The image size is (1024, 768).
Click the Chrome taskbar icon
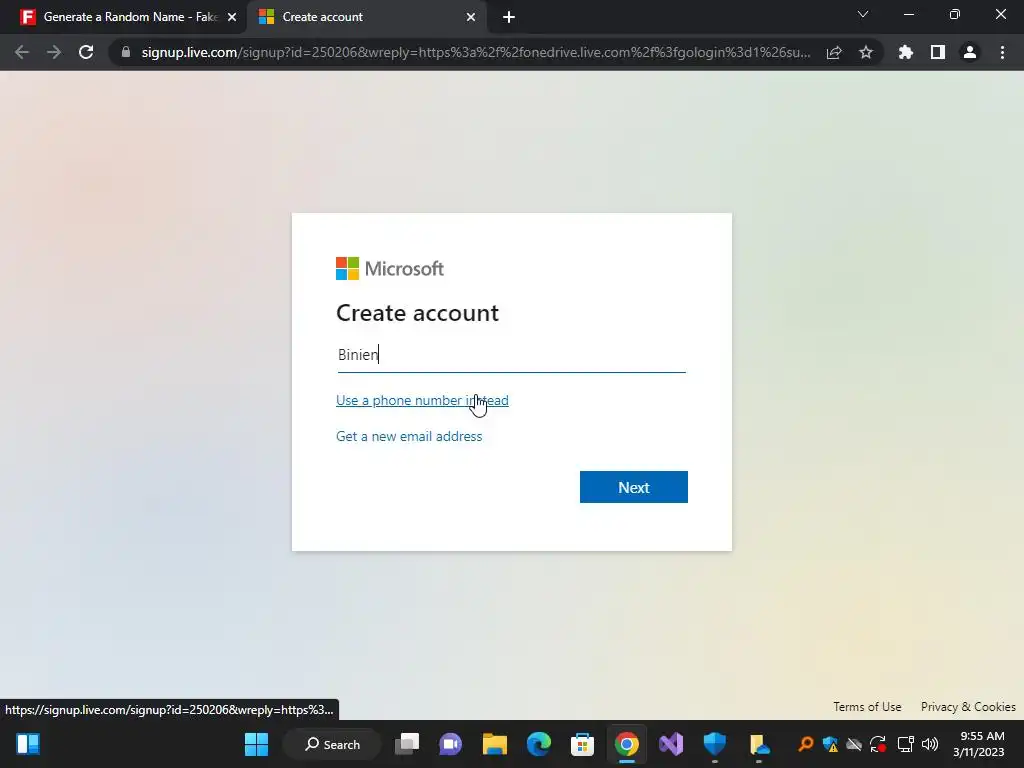[626, 744]
